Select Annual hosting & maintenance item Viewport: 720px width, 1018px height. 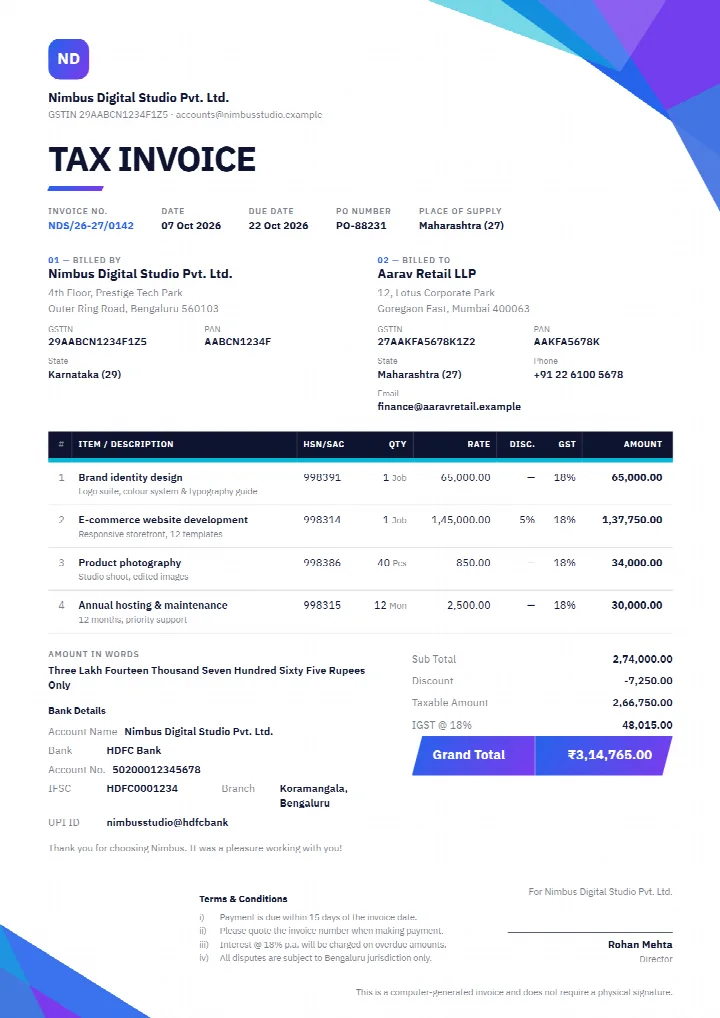click(x=153, y=605)
